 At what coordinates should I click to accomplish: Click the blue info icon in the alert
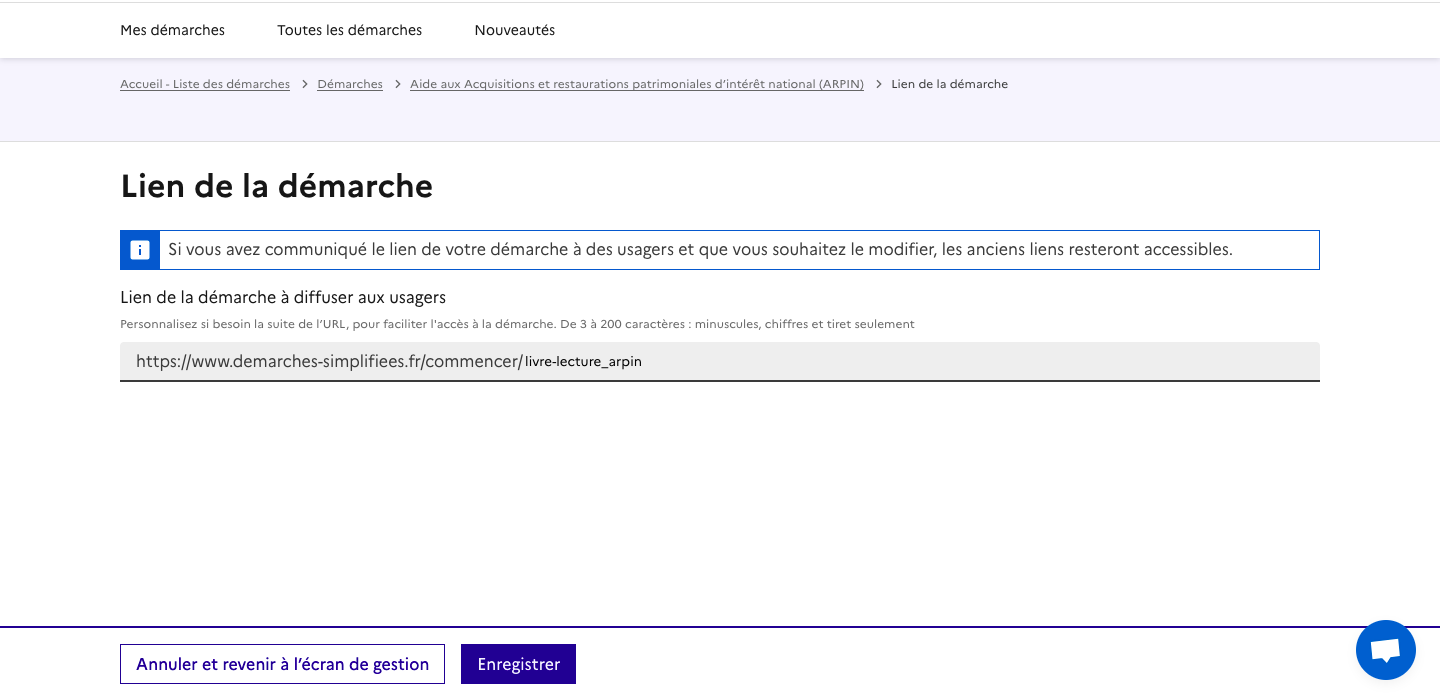pos(140,250)
